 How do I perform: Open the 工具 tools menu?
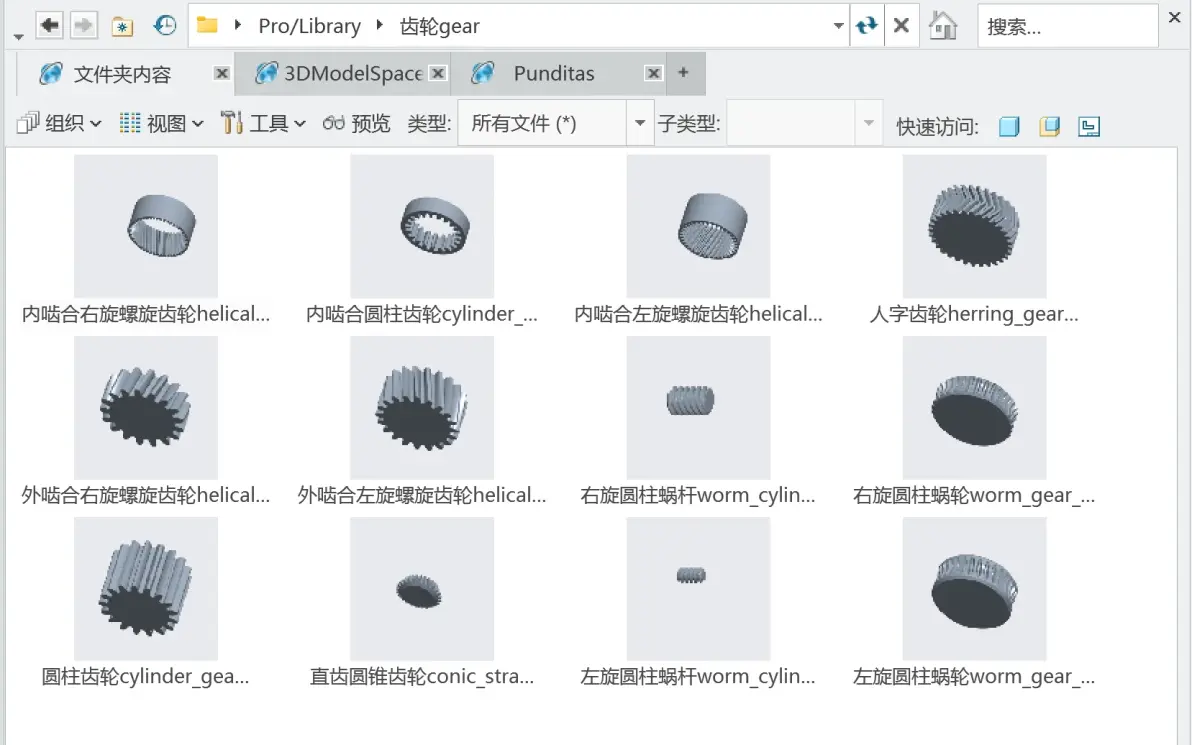[263, 123]
